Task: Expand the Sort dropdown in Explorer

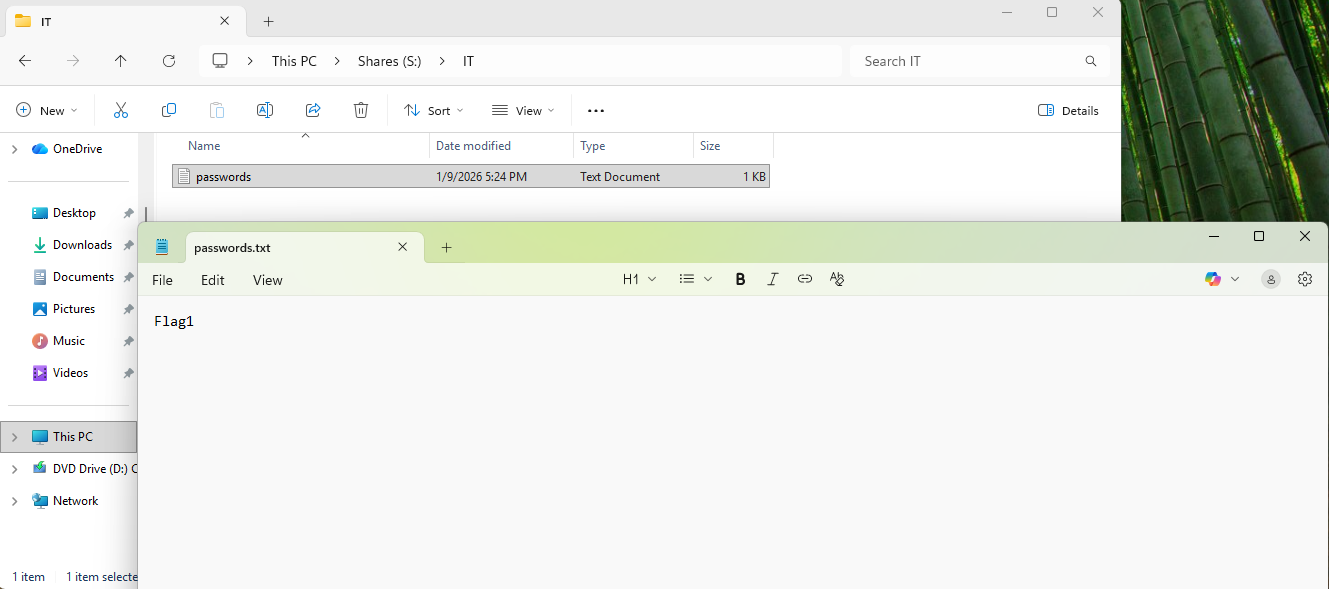Action: coord(434,111)
